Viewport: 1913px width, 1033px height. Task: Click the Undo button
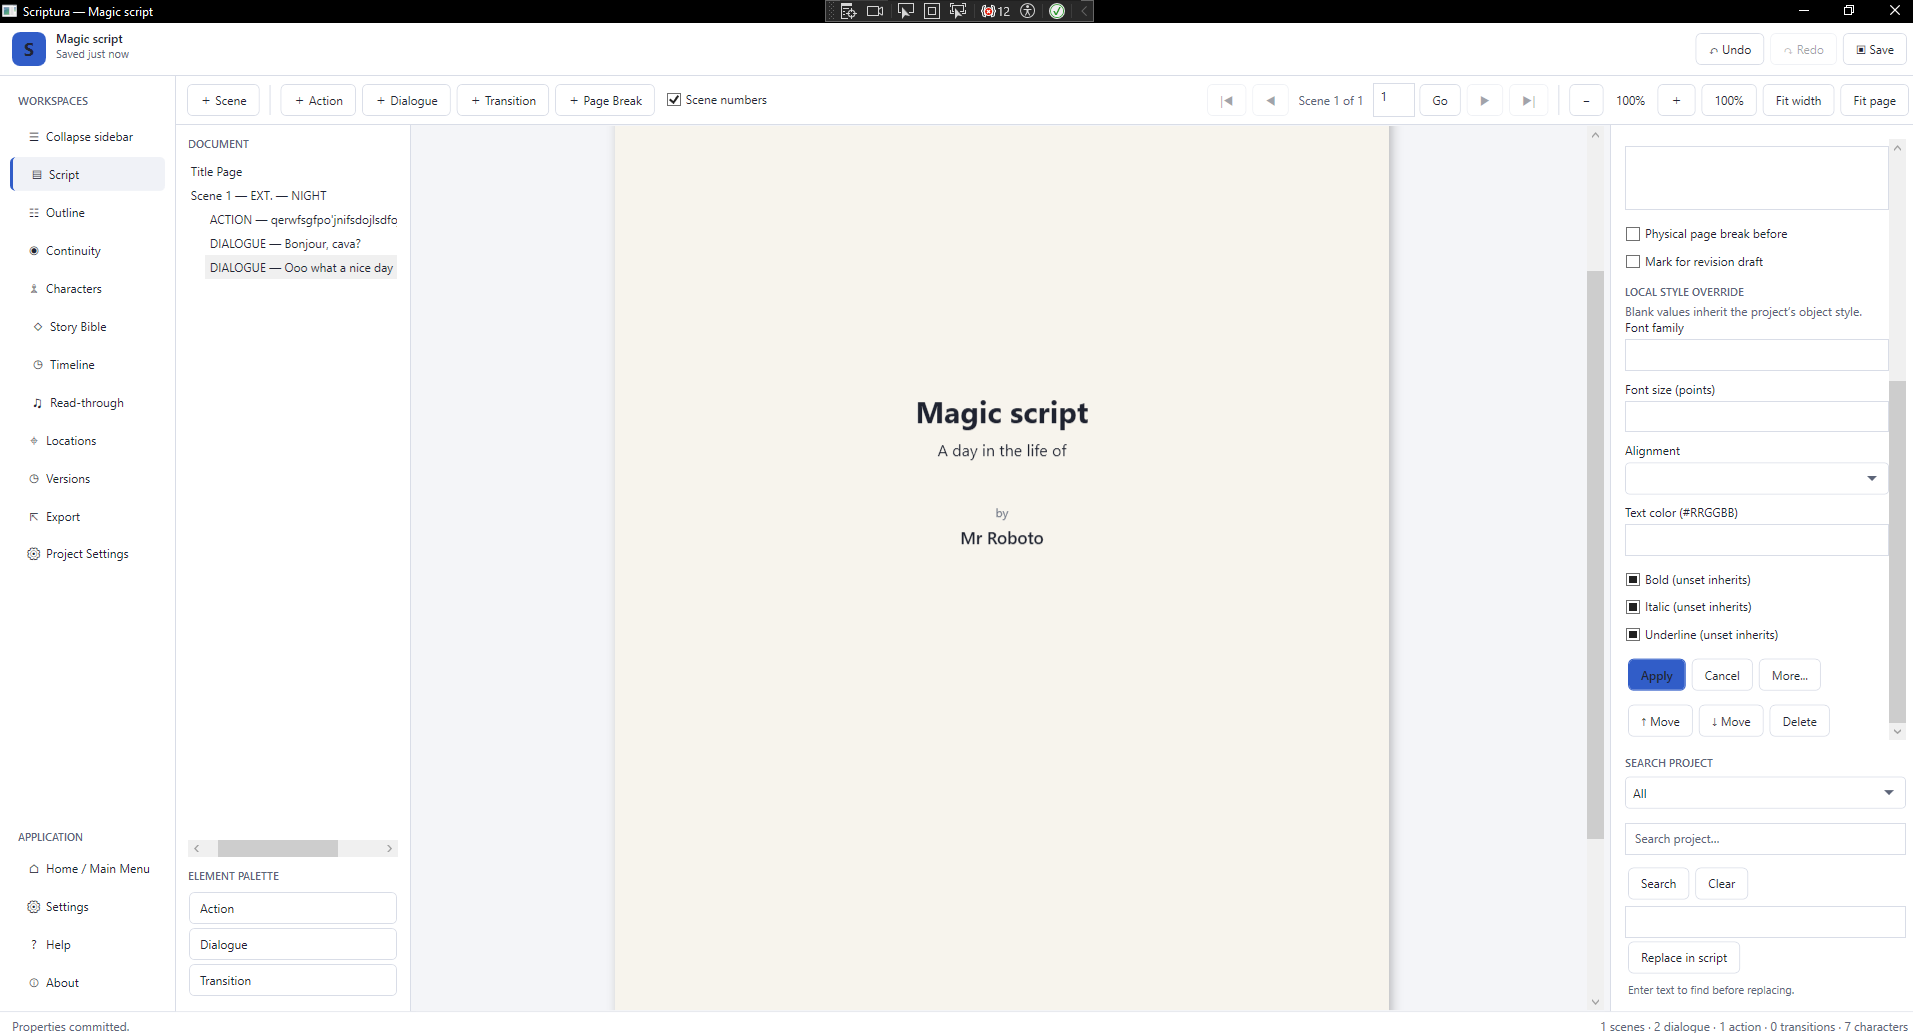click(1729, 50)
